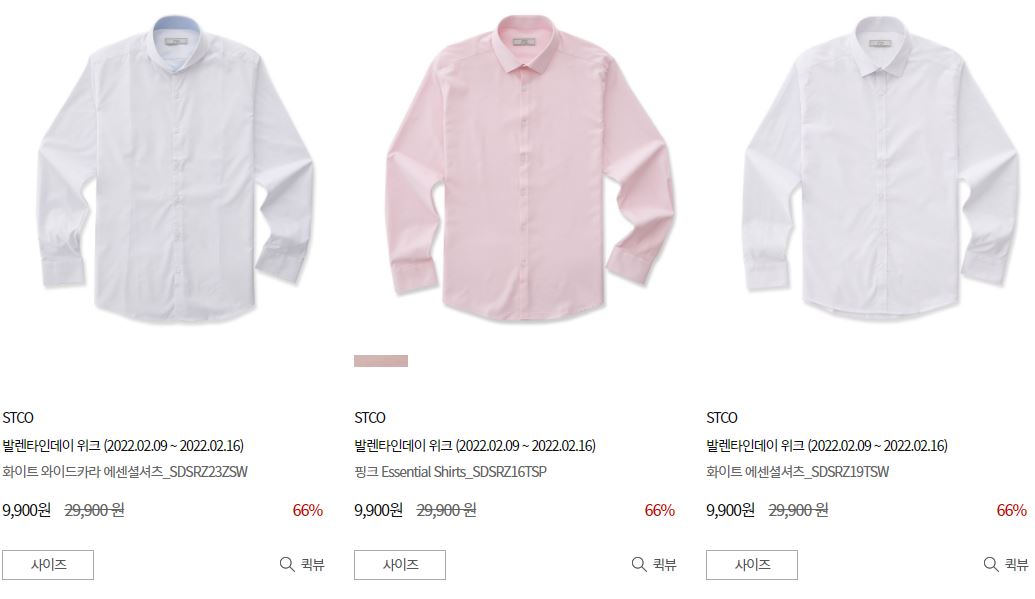Click the magnifier icon for pink Essential Shirts
1035x599 pixels.
638,564
